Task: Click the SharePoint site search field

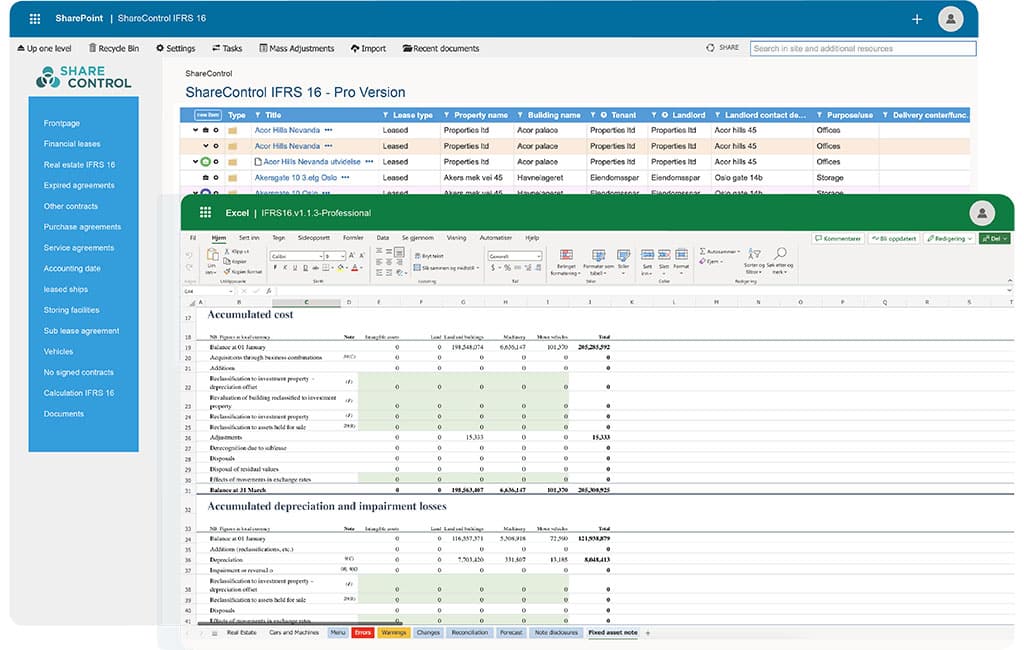Action: point(863,48)
